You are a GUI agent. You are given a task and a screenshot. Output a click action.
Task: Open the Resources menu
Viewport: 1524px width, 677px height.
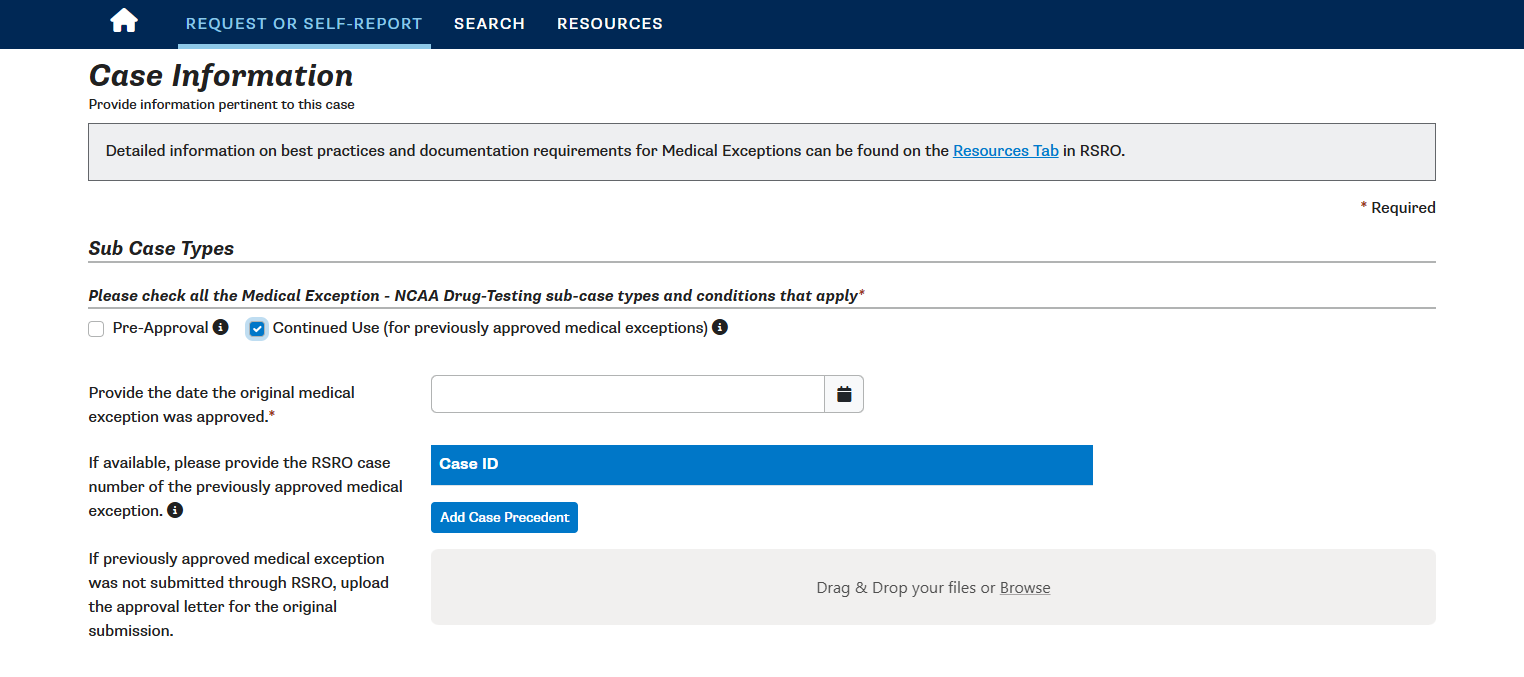click(610, 23)
